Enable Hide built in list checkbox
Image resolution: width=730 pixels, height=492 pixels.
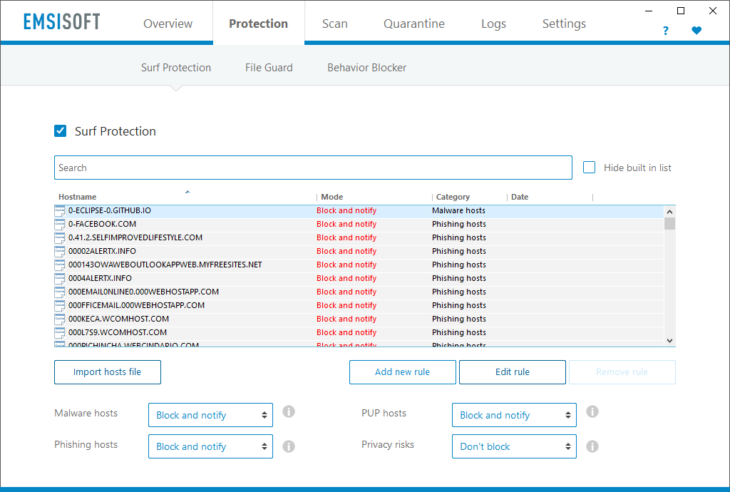point(589,167)
